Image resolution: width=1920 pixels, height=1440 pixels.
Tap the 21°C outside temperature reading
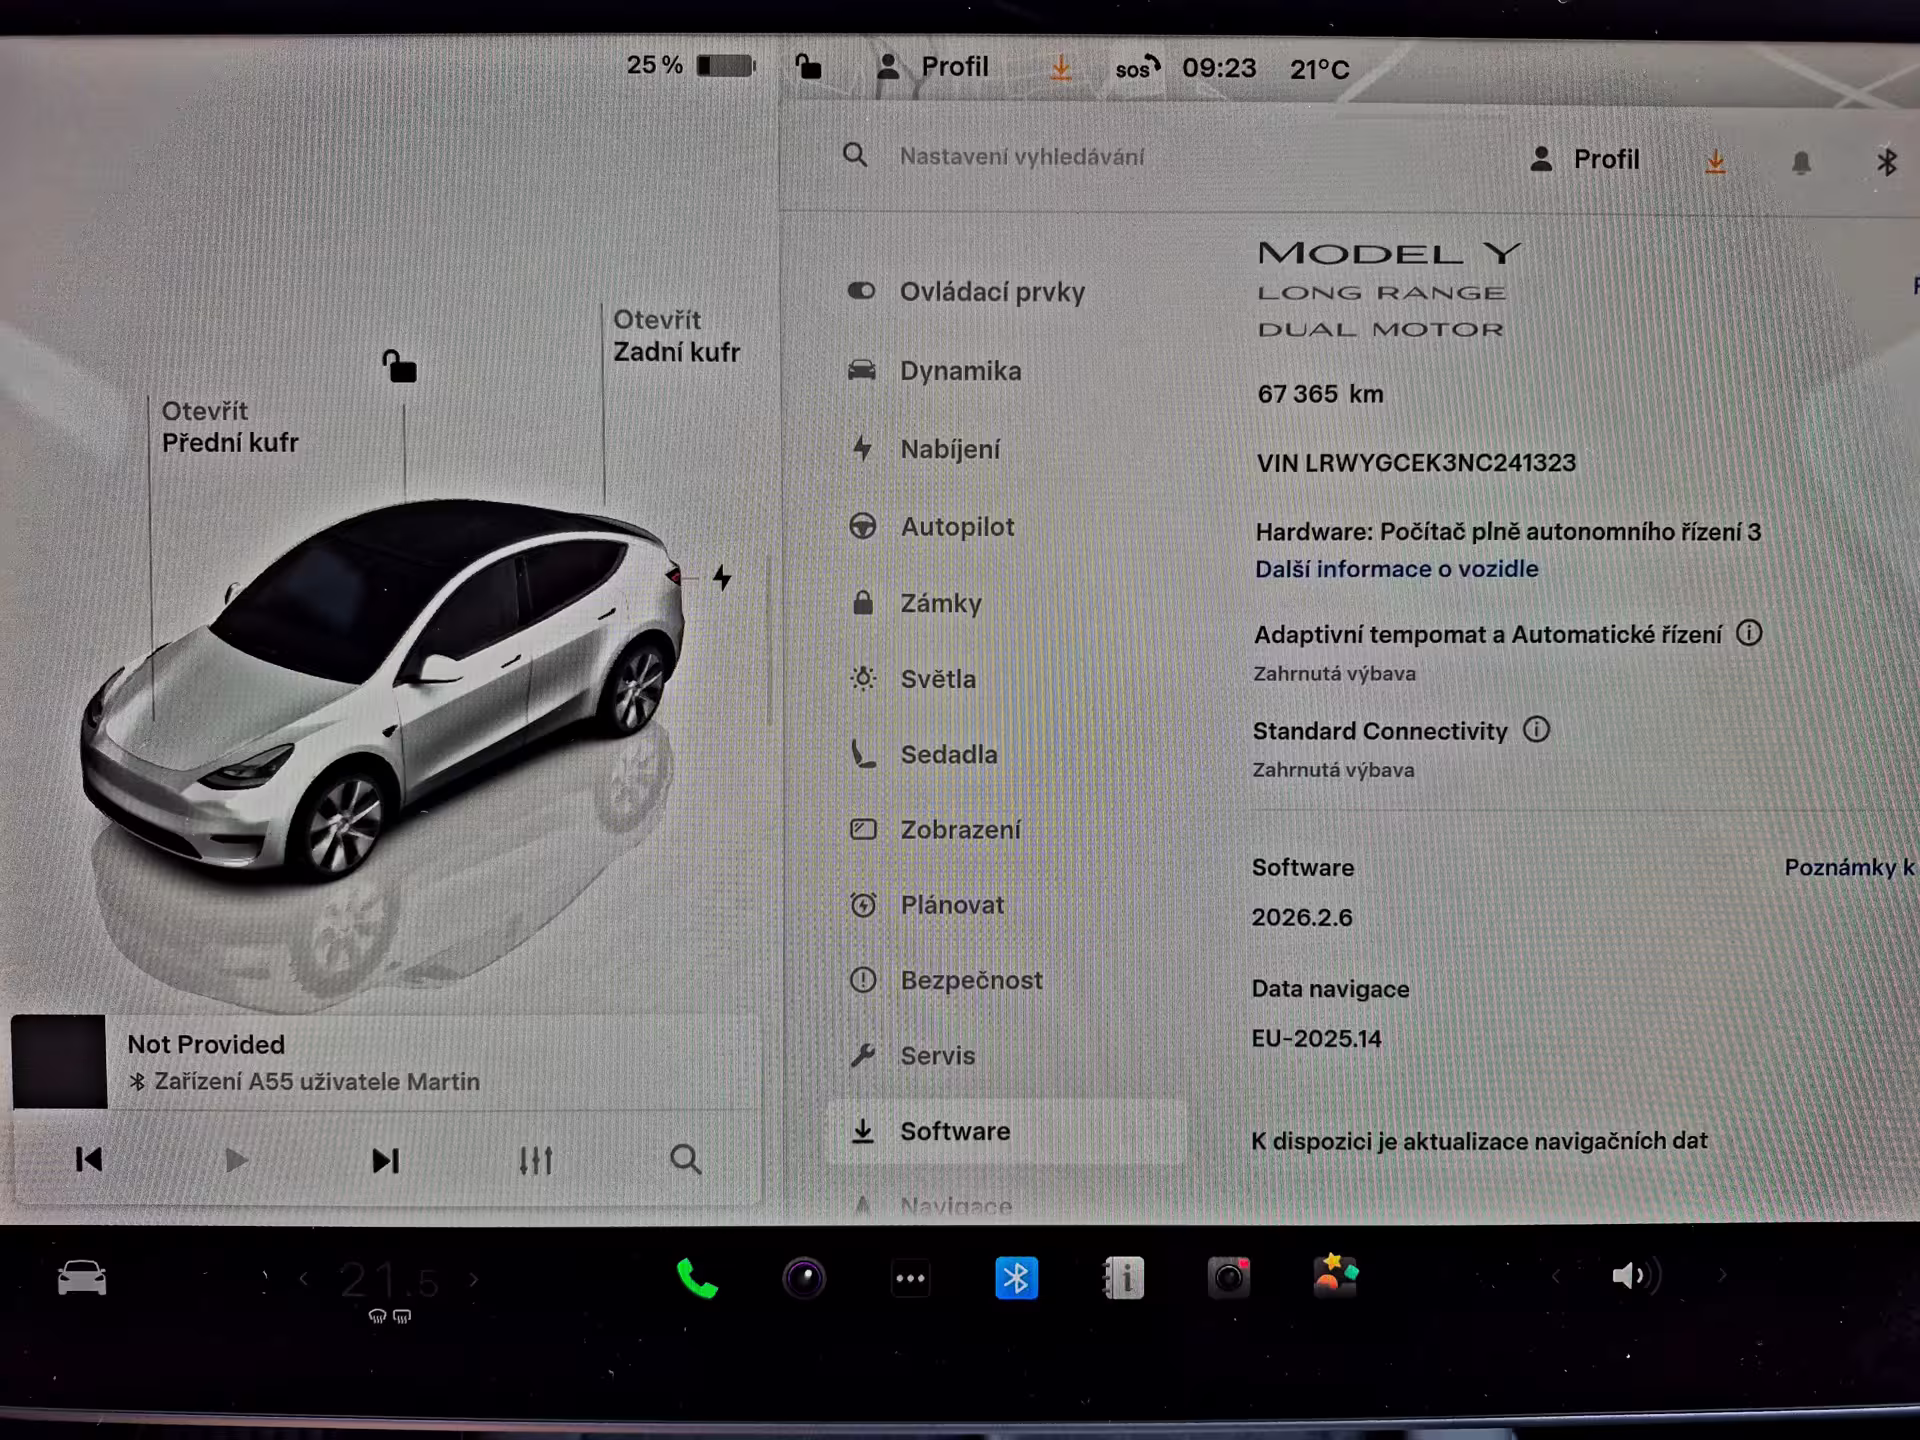[x=1319, y=69]
